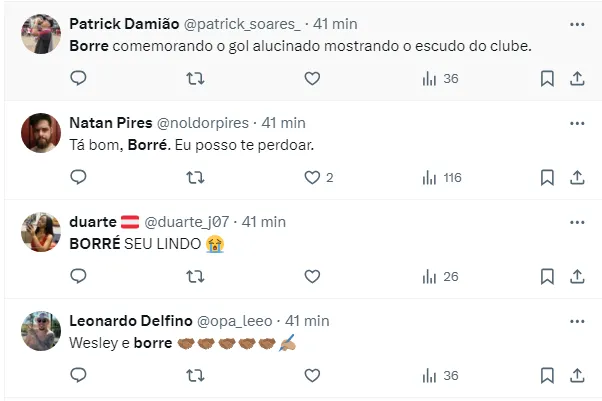602x401 pixels.
Task: Open the @noldorpires handle link
Action: [x=204, y=123]
